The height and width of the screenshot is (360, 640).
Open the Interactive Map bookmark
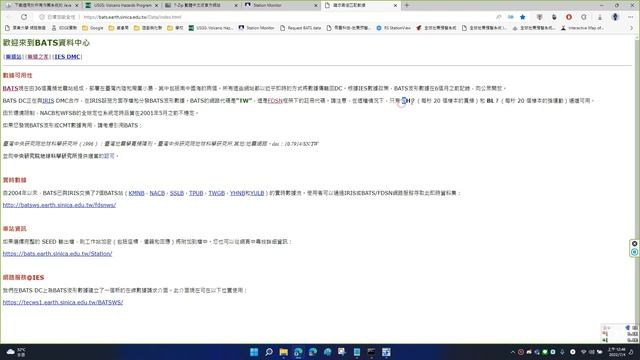582,28
